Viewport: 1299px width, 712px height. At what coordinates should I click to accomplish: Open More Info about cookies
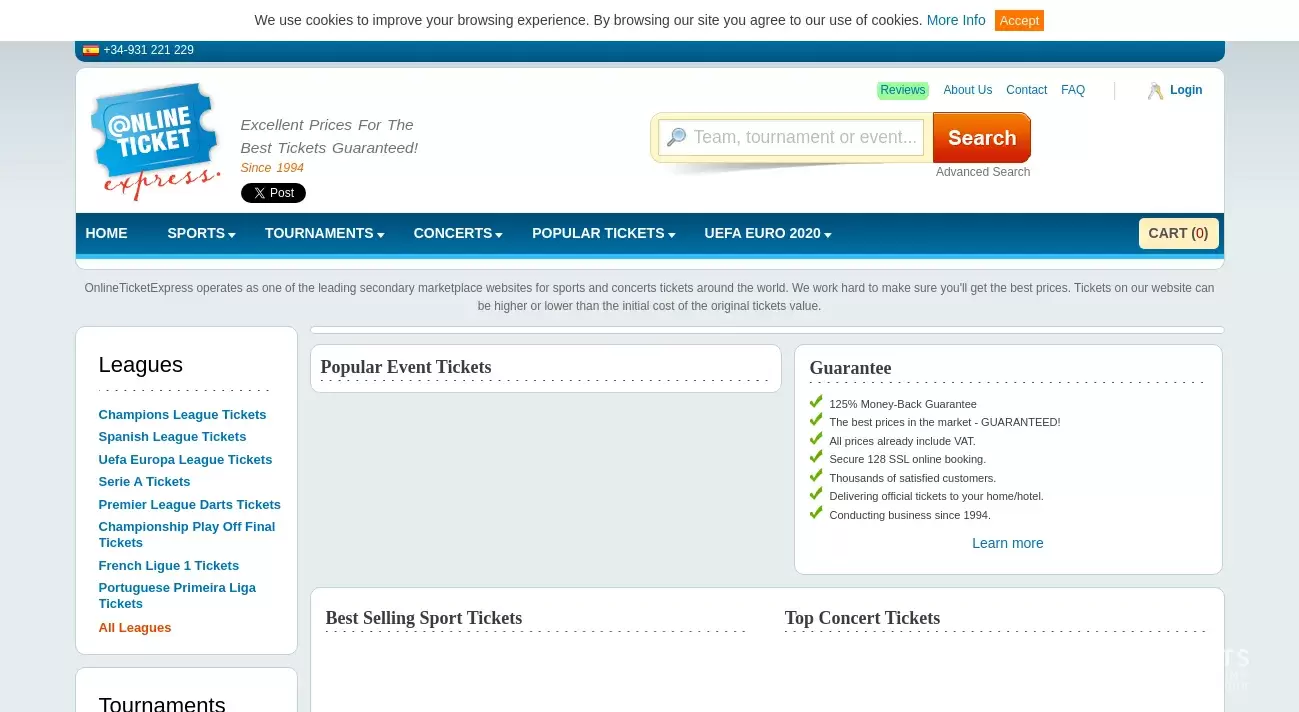pos(956,20)
